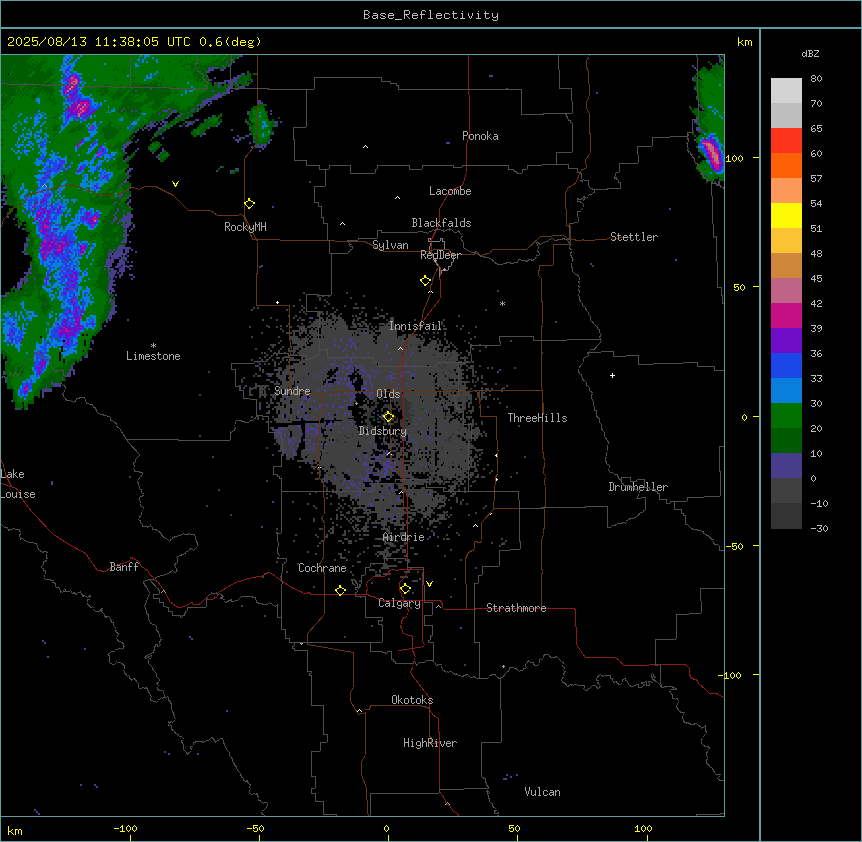The width and height of the screenshot is (862, 842).
Task: Click the purple 39 dBZ legend swatch
Action: pyautogui.click(x=786, y=341)
